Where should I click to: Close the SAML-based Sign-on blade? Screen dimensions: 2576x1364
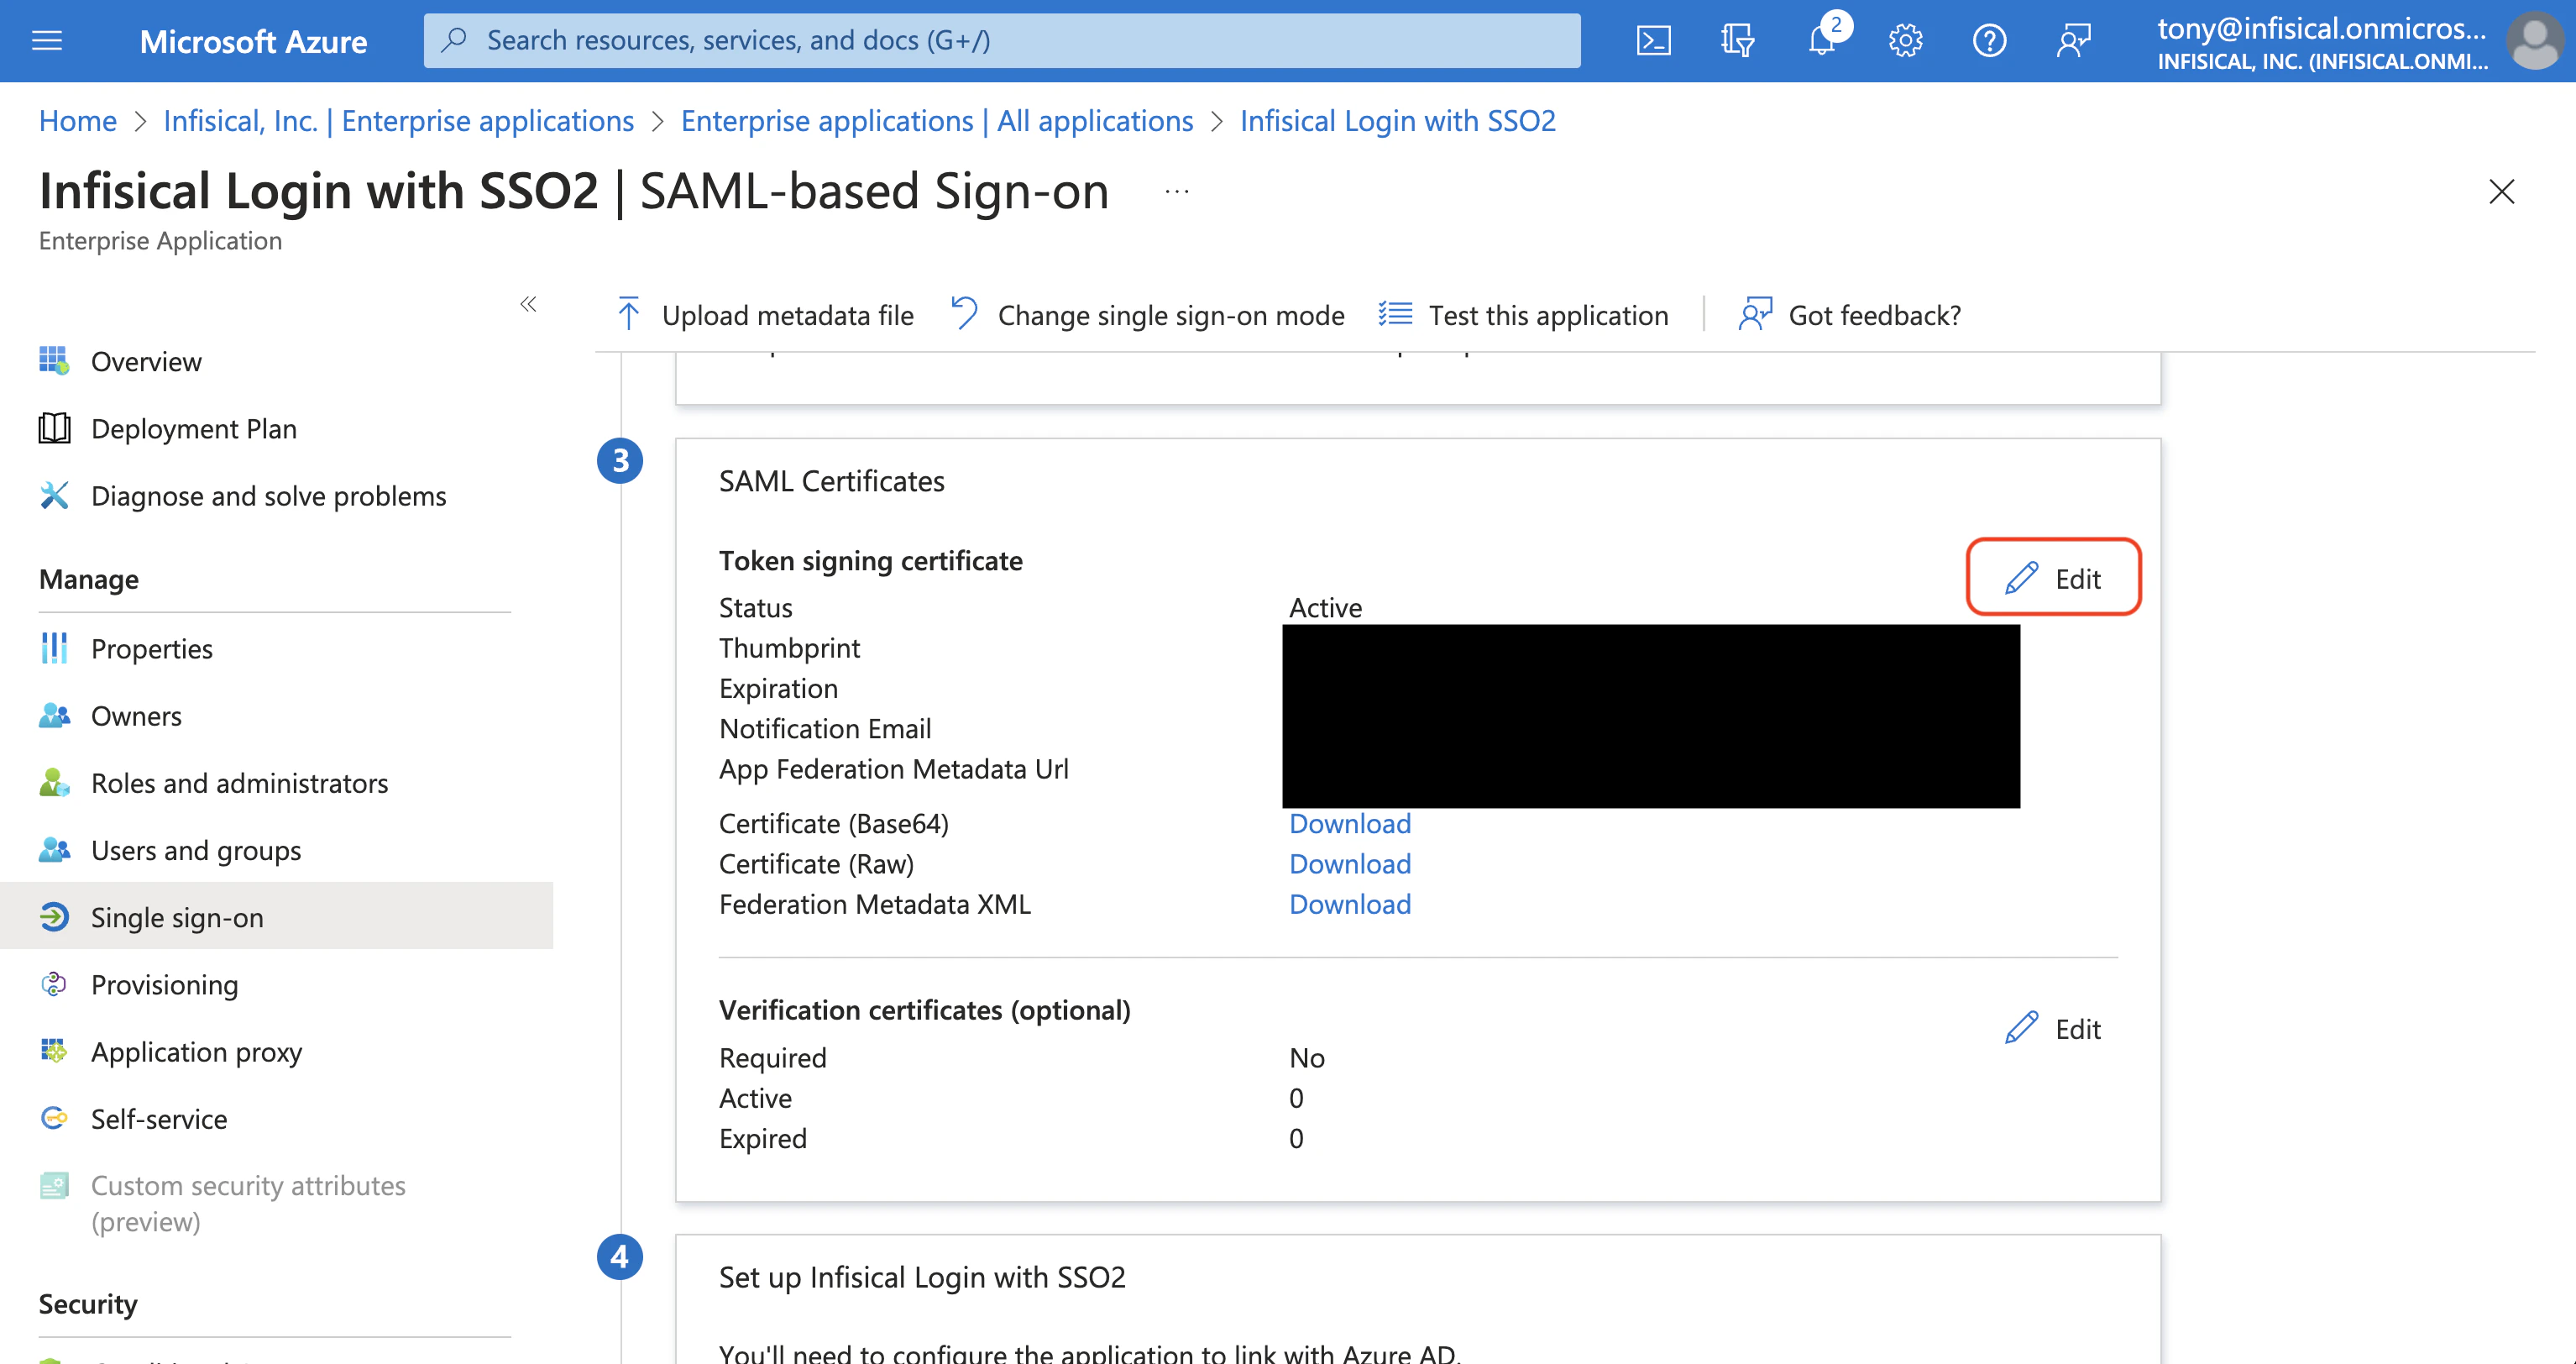tap(2501, 191)
